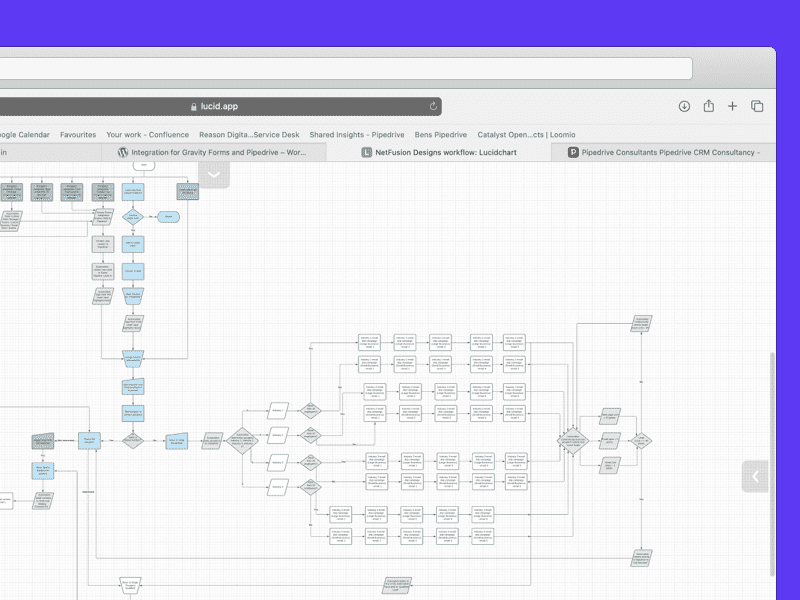The height and width of the screenshot is (600, 800).
Task: Open Bens Pipedrive bookmark
Action: [441, 135]
